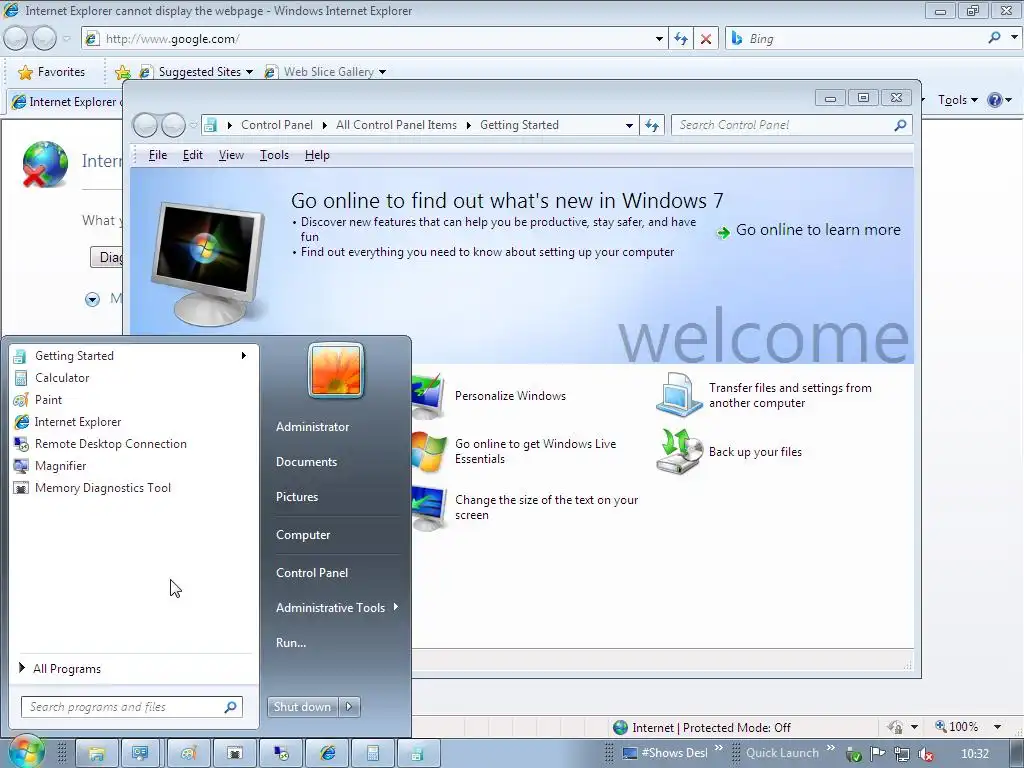Screen dimensions: 1024x768
Task: Click IE refresh button
Action: tap(680, 39)
